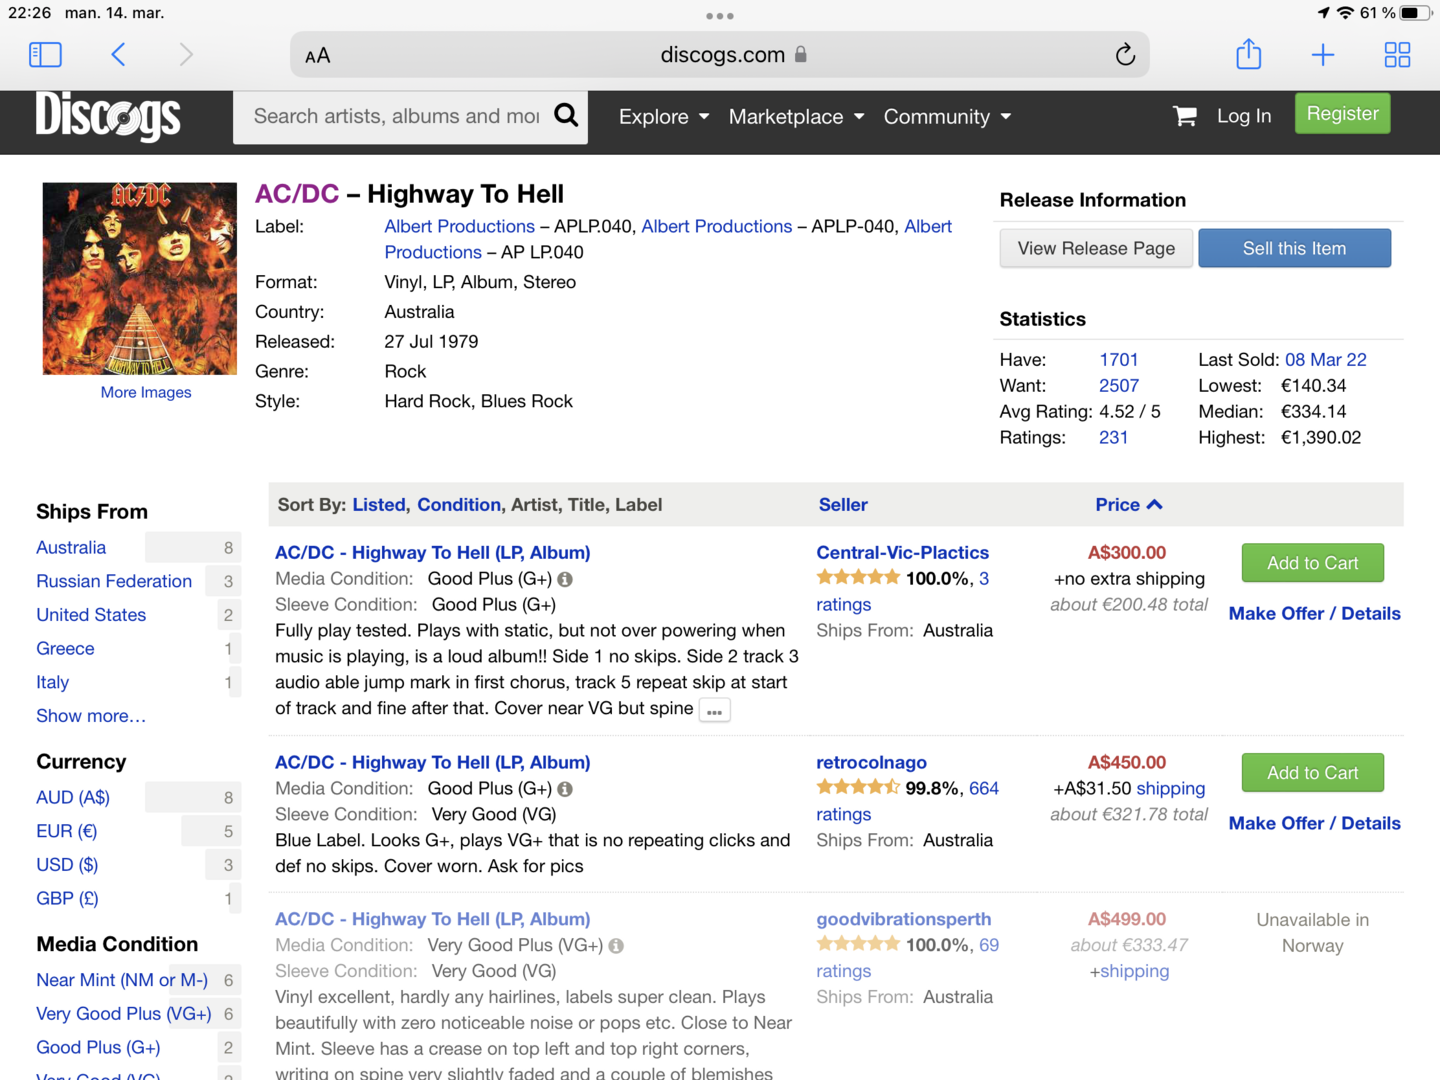Viewport: 1440px width, 1080px height.
Task: Tap the multitasking three-dots at top
Action: pyautogui.click(x=720, y=16)
